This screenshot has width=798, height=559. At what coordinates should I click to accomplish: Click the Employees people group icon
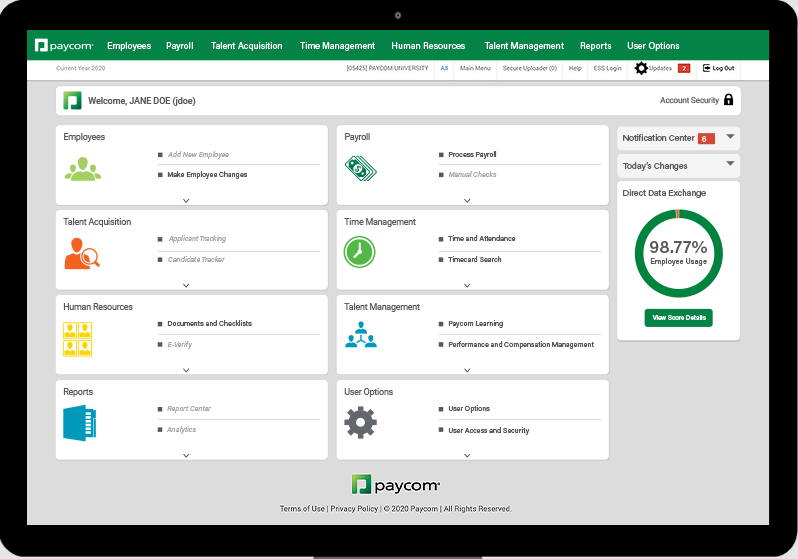pos(83,169)
